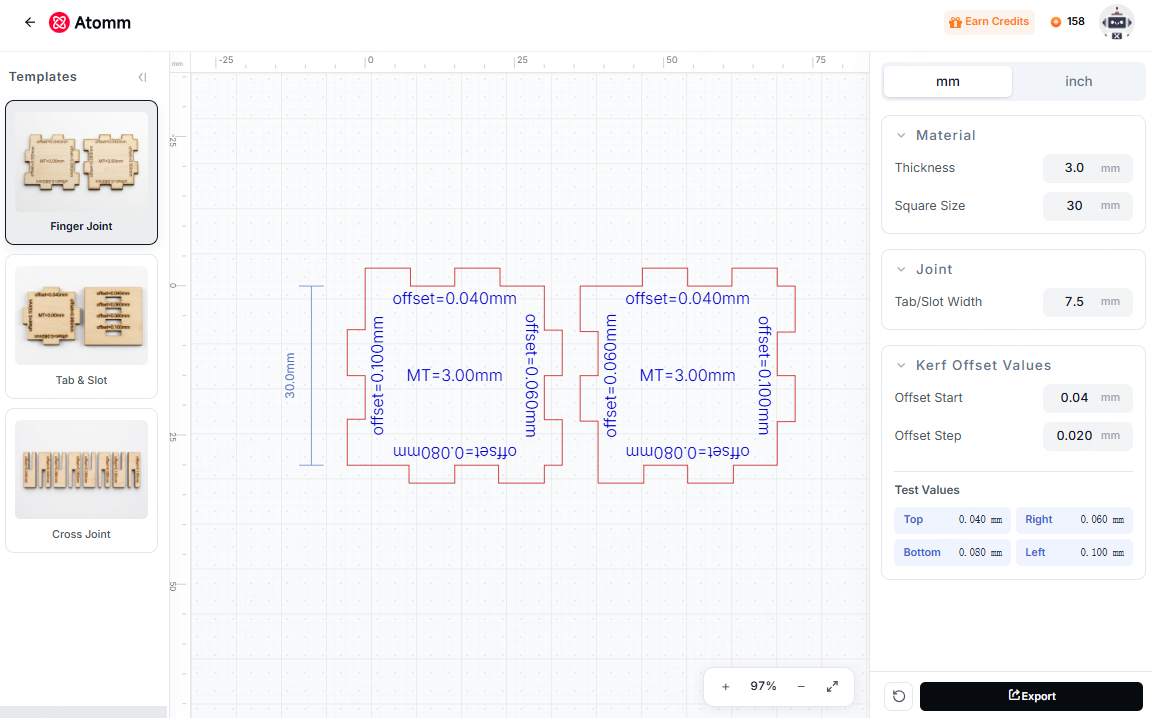Click the 30.0mm dimension label
The width and height of the screenshot is (1152, 718).
coord(290,376)
